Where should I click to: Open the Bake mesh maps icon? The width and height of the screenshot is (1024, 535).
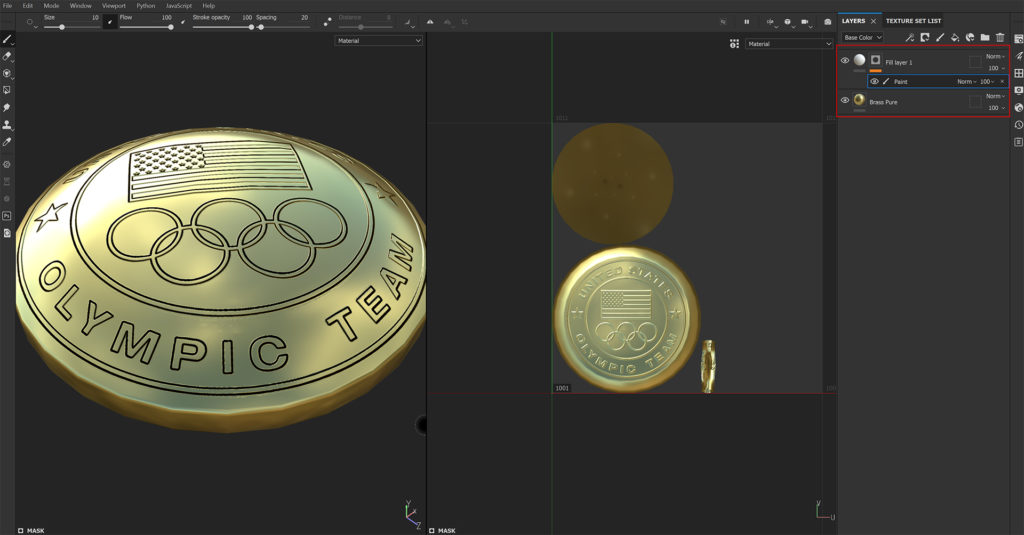(x=7, y=165)
